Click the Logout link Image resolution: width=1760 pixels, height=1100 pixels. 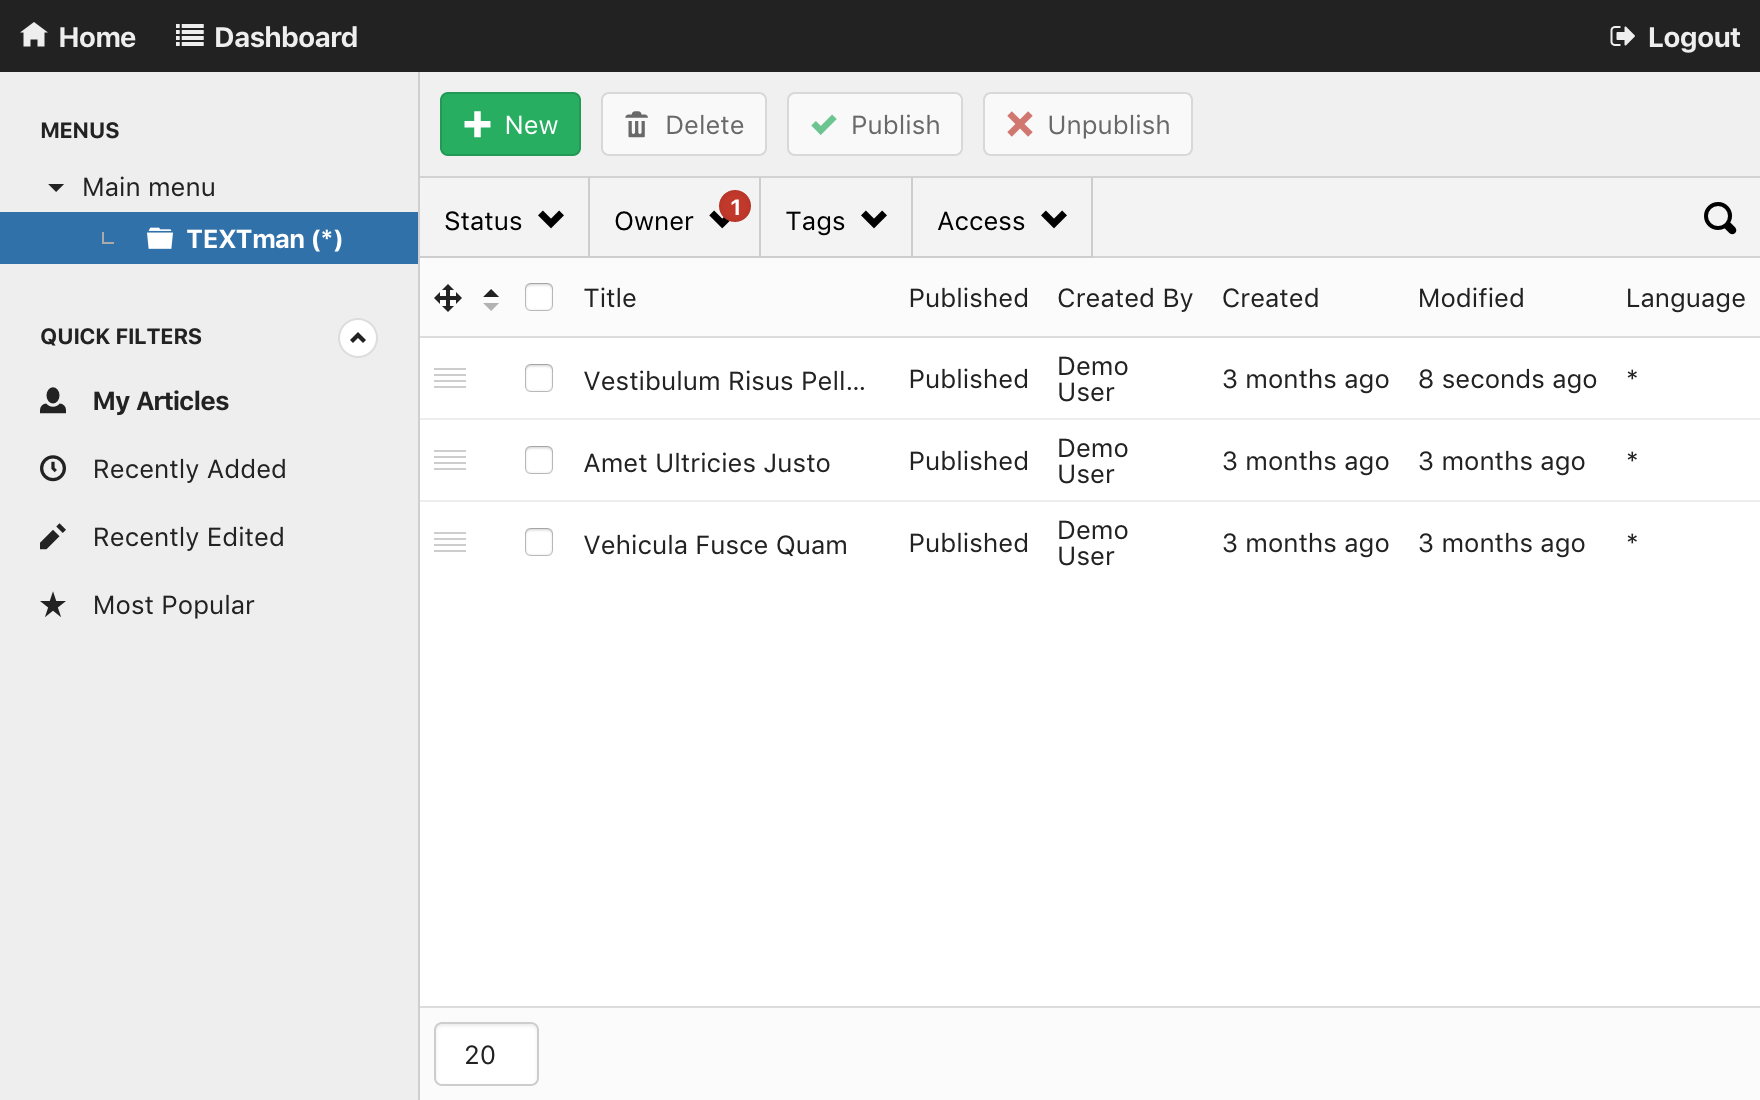(x=1675, y=37)
